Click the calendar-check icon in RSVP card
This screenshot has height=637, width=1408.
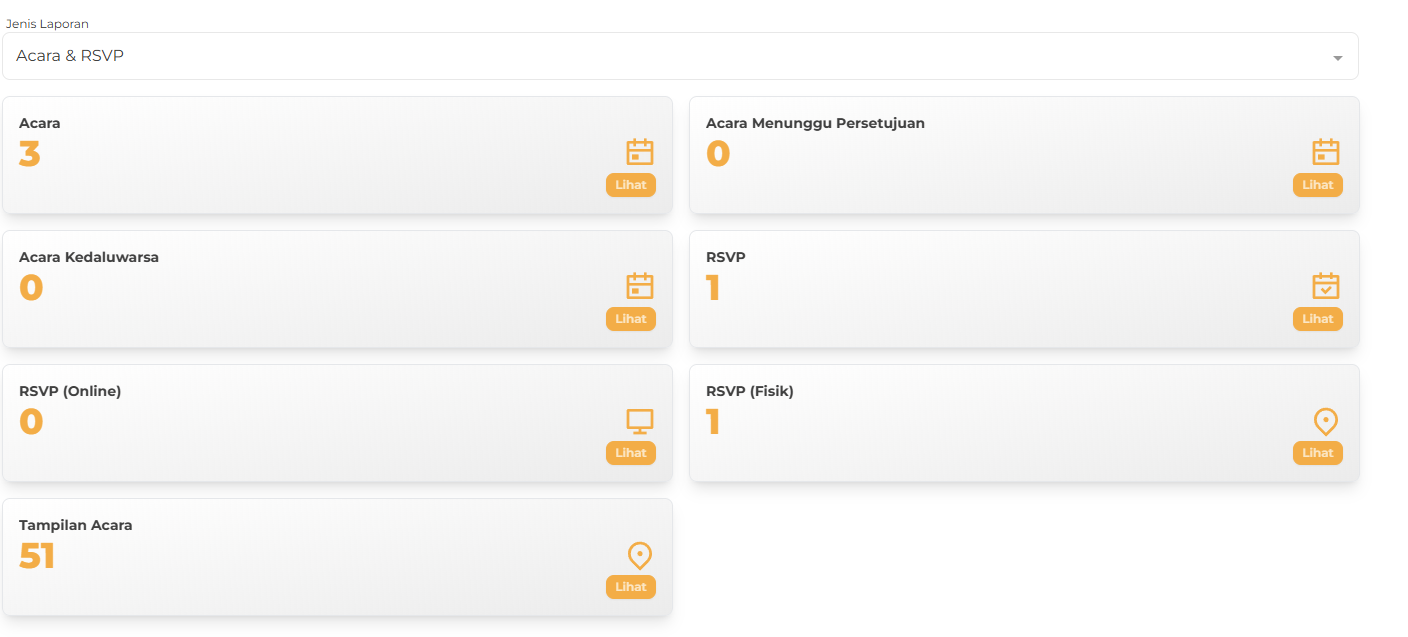(x=1326, y=286)
